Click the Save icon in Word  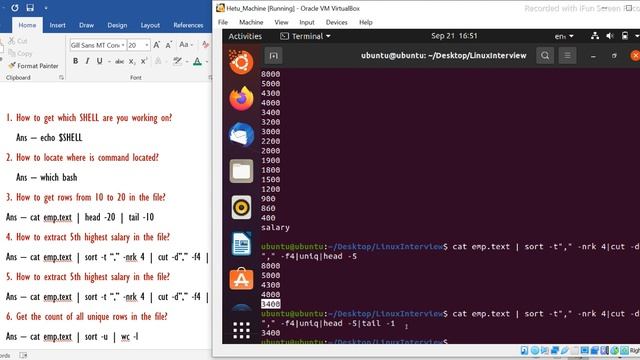tap(30, 8)
